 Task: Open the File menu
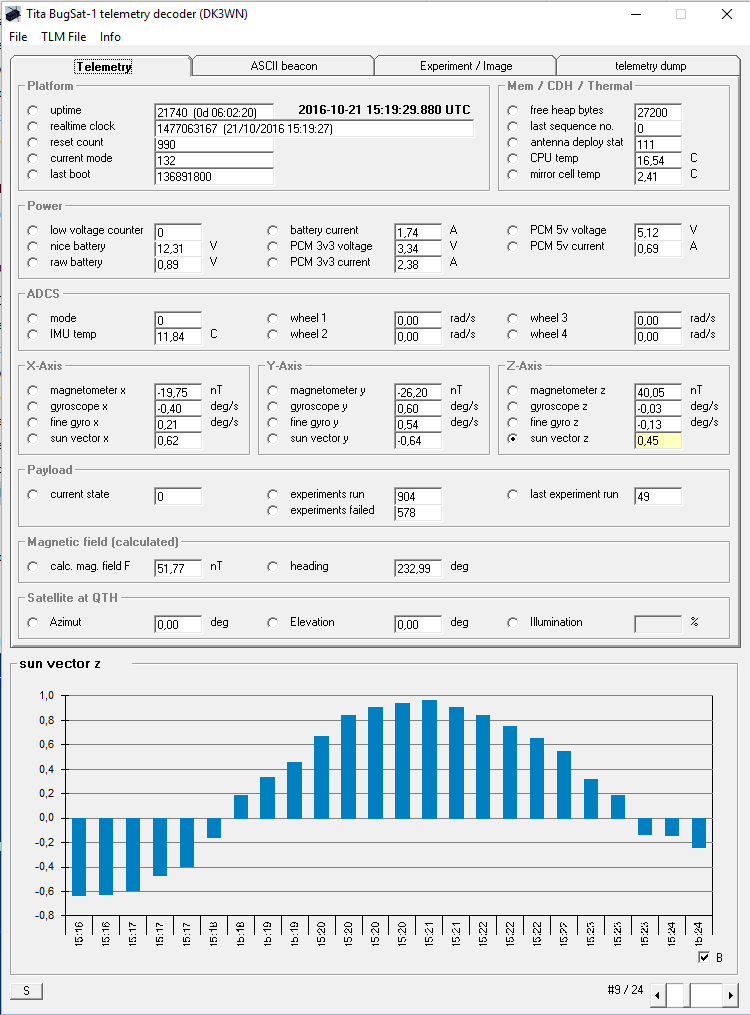[x=18, y=37]
